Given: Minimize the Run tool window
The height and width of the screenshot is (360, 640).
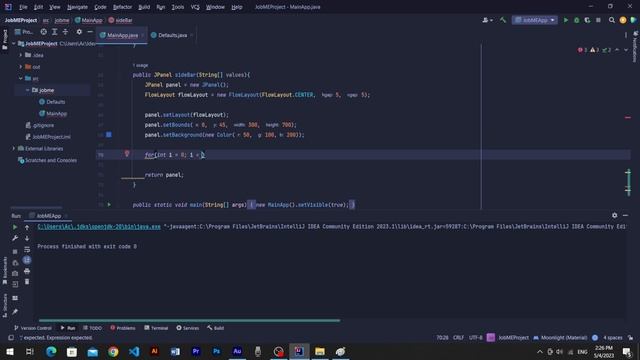Looking at the screenshot, I should pos(625,215).
